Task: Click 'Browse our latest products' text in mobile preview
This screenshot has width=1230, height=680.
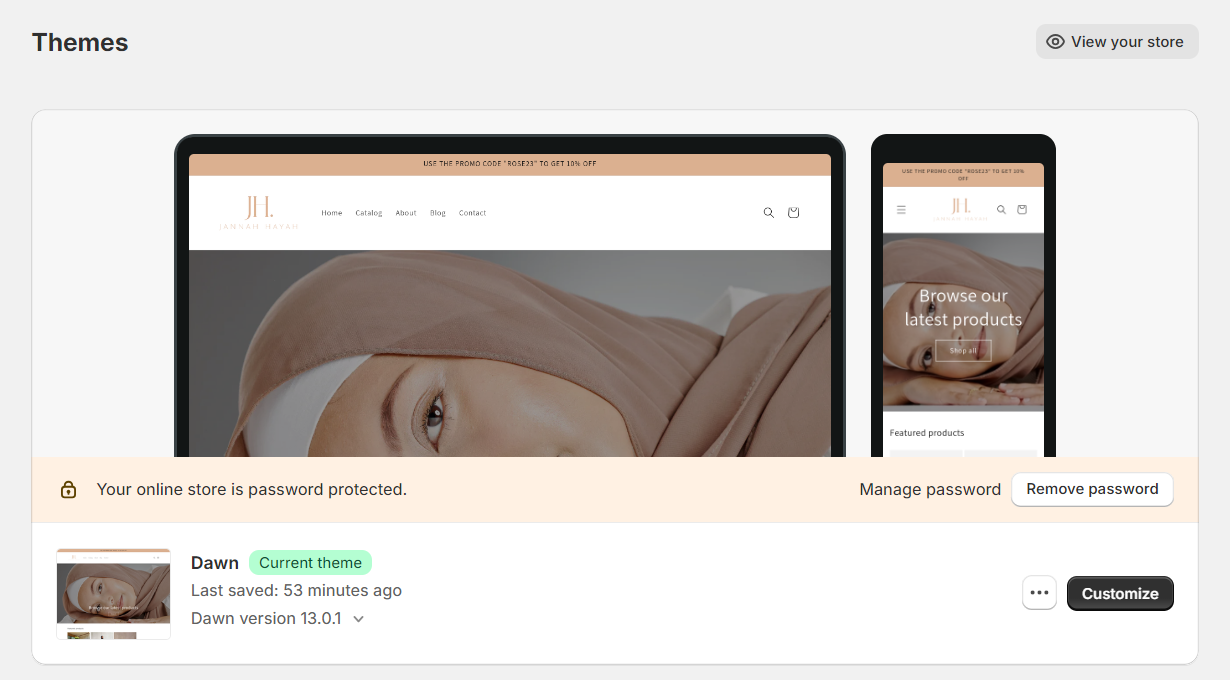Action: [x=963, y=308]
